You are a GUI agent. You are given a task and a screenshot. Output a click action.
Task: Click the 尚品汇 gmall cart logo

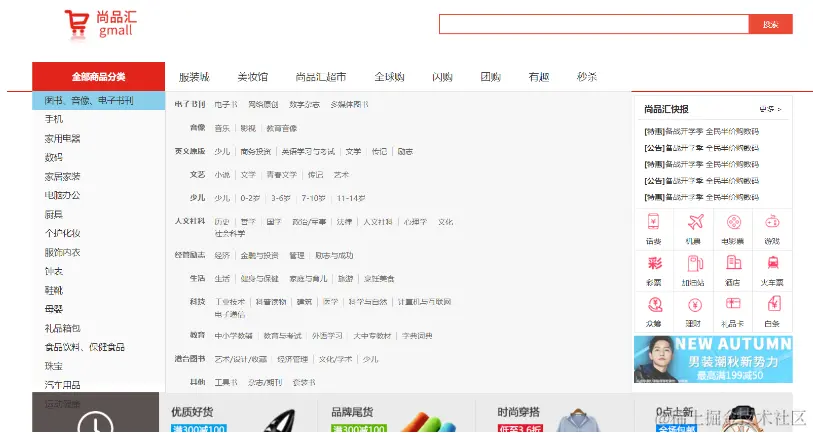pyautogui.click(x=101, y=24)
